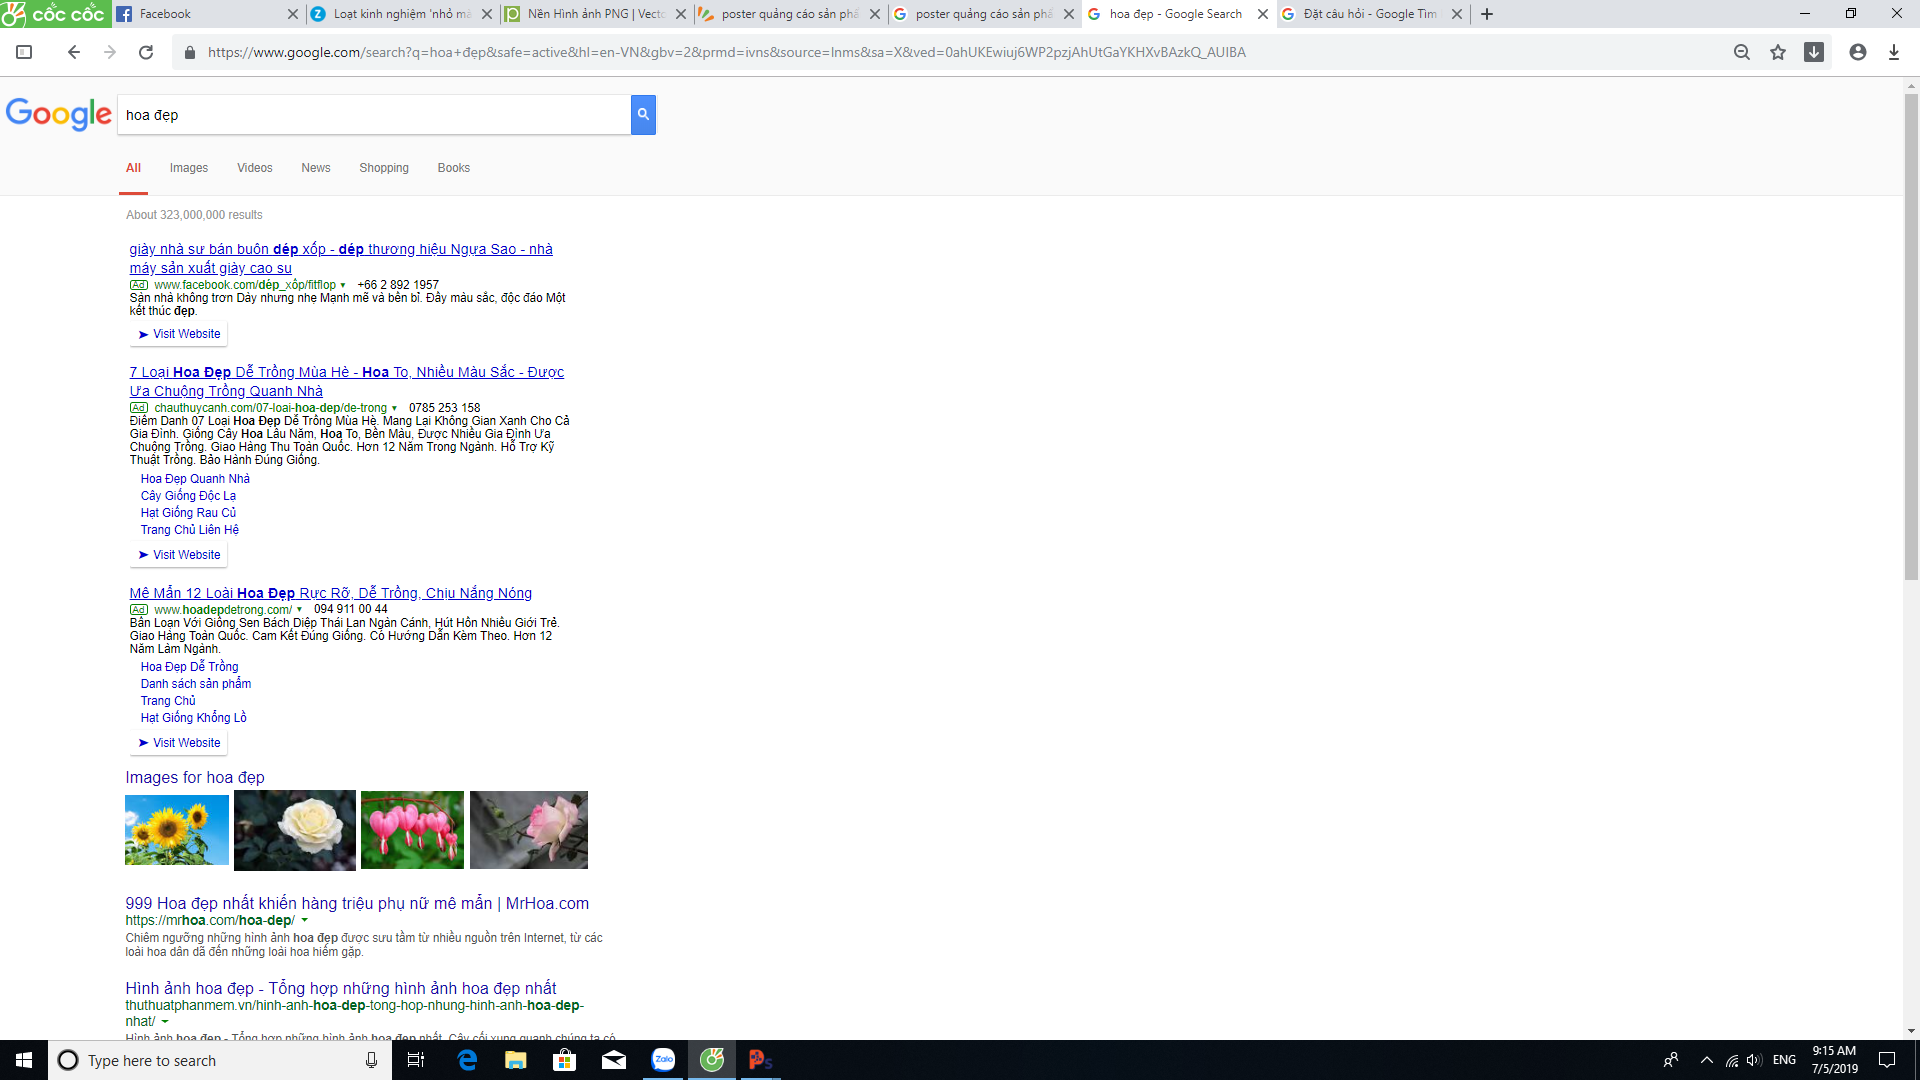This screenshot has height=1080, width=1920.
Task: Expand the chauthuycanhcom site links
Action: (394, 407)
